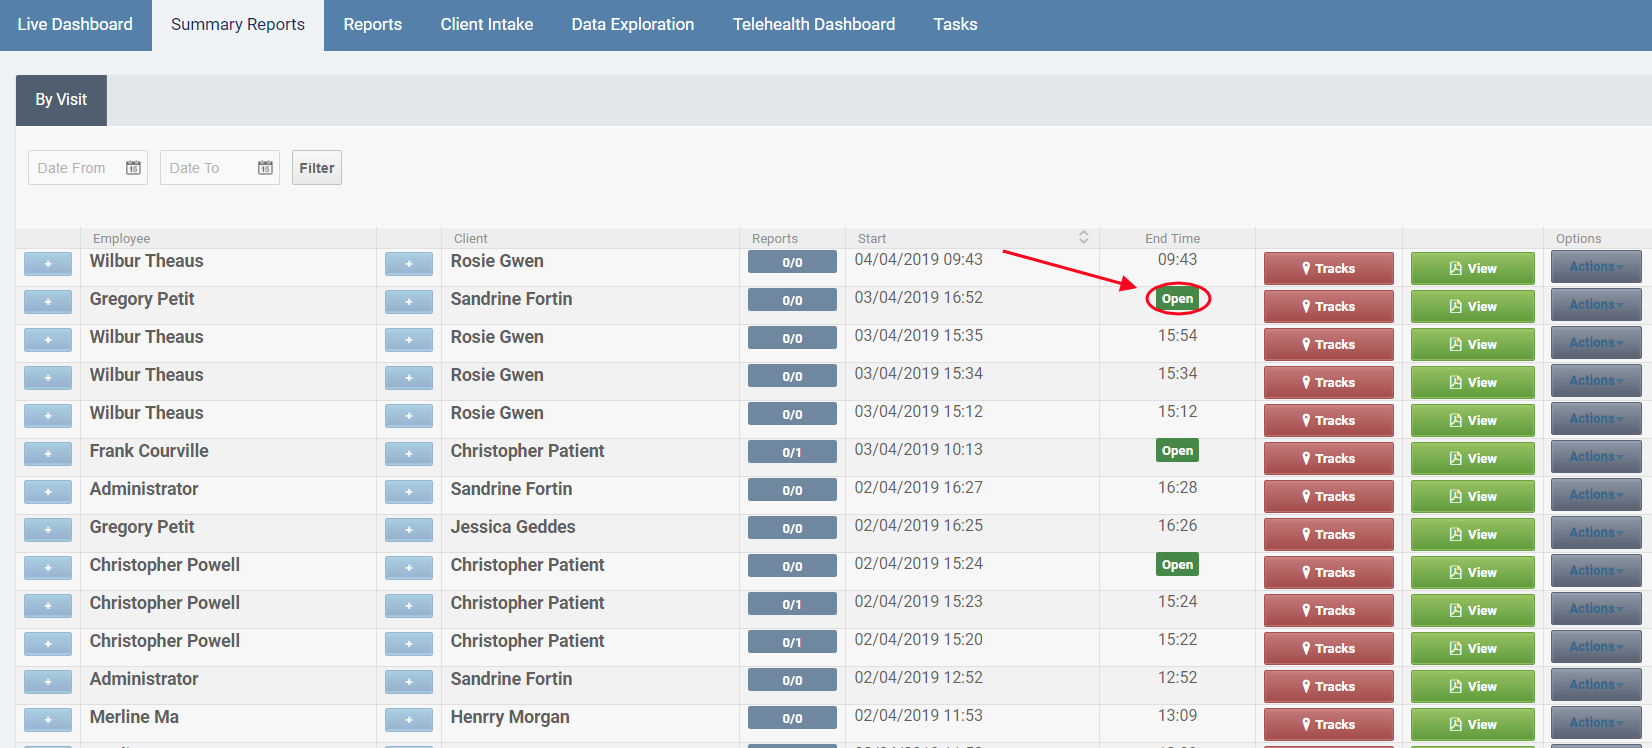Expand the plus button beside Henrry Morgan

pyautogui.click(x=409, y=719)
